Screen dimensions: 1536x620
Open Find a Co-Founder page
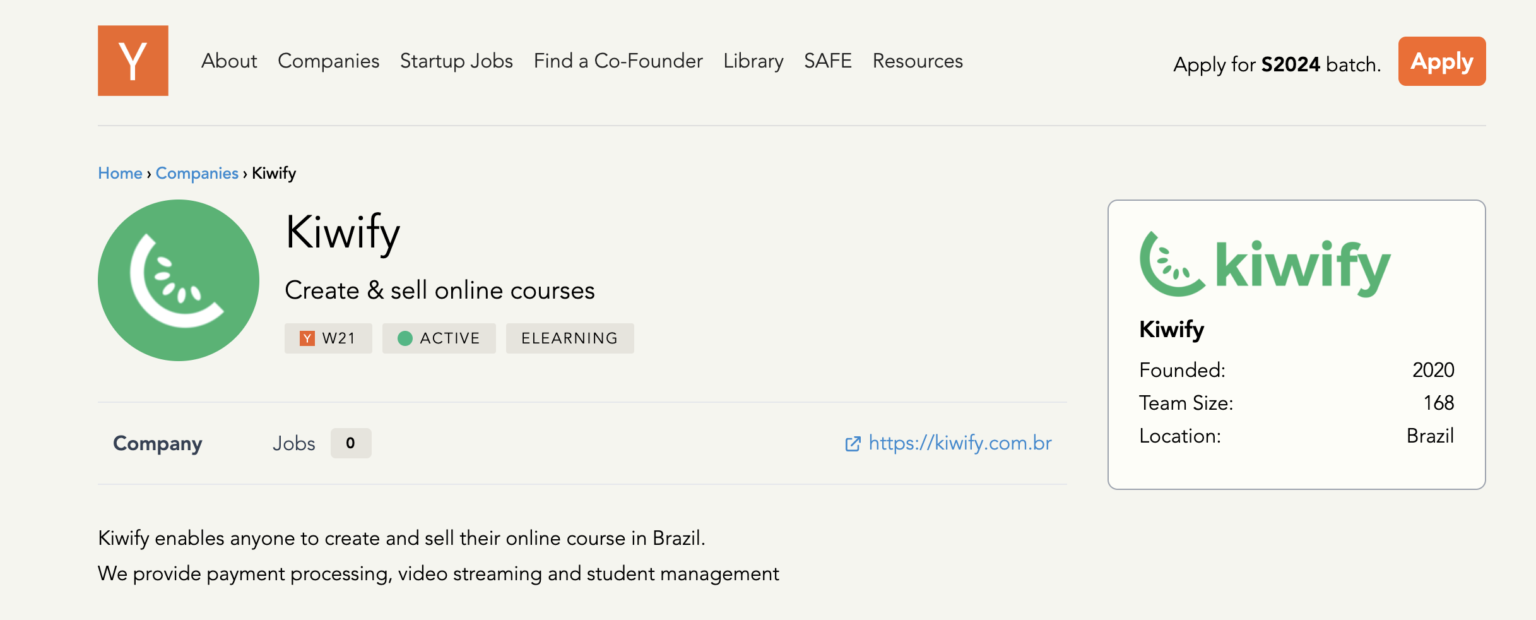point(618,61)
